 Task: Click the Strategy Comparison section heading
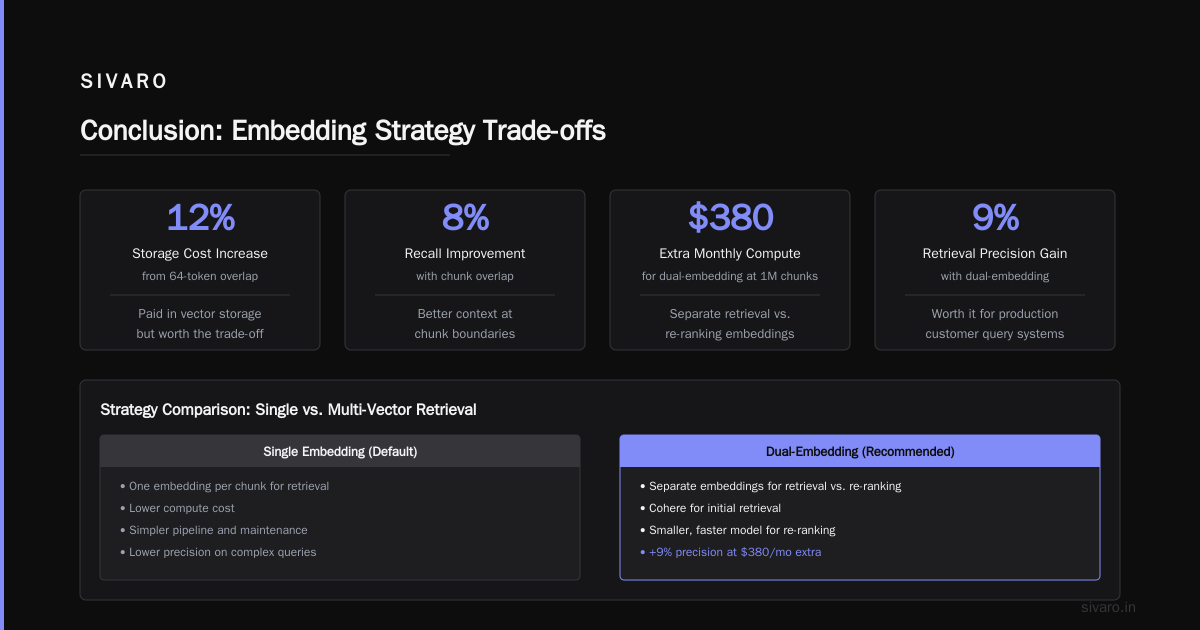point(289,409)
